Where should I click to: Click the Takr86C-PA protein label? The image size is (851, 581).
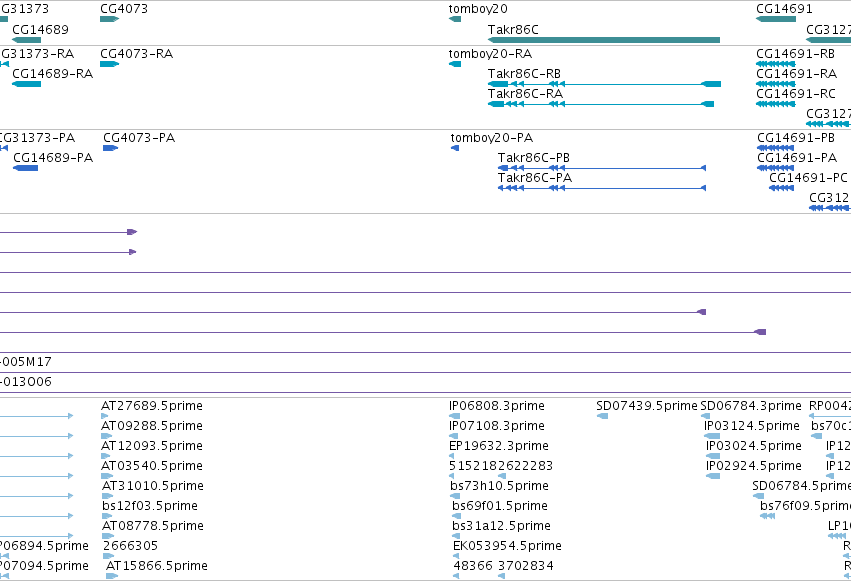coord(535,178)
